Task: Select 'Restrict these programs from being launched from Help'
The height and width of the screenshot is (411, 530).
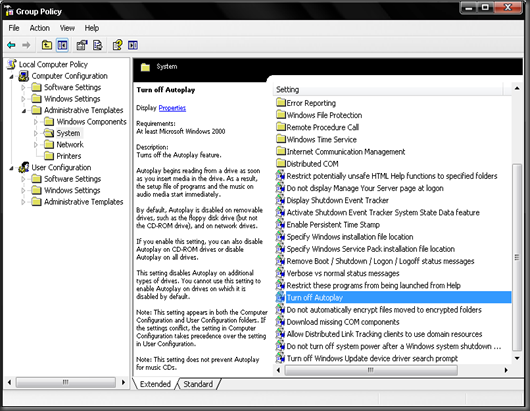Action: (x=374, y=285)
